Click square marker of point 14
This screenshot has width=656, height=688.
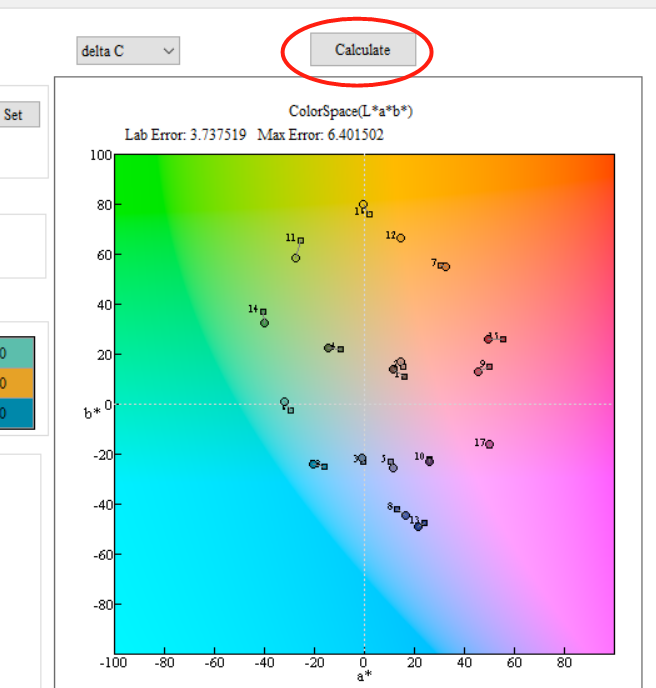click(x=263, y=312)
